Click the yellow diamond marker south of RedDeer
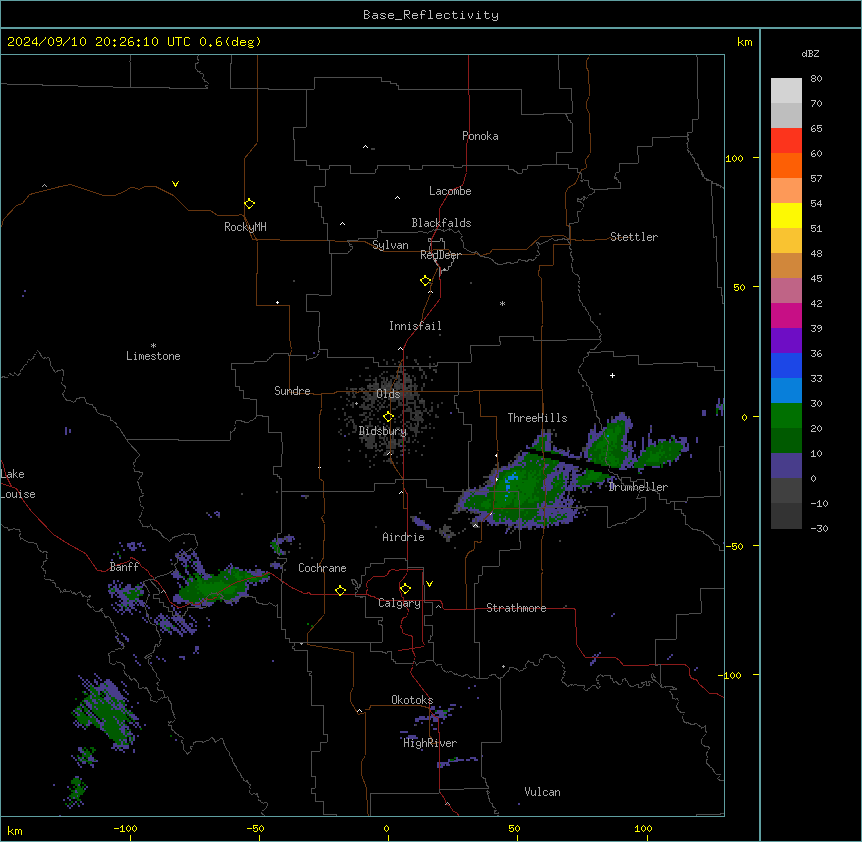The height and width of the screenshot is (842, 862). 425,281
